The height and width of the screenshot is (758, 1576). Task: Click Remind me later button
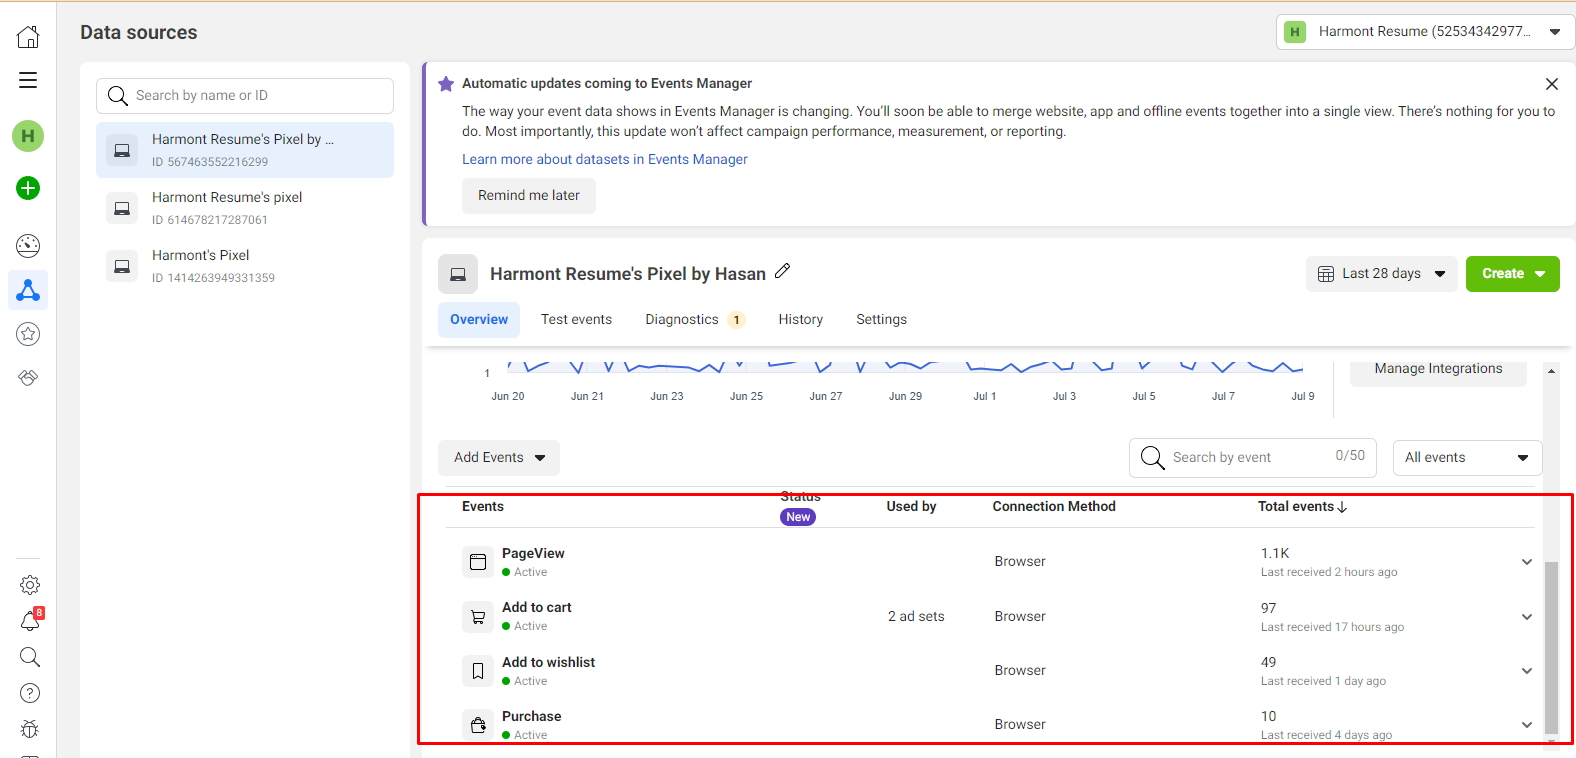(529, 196)
